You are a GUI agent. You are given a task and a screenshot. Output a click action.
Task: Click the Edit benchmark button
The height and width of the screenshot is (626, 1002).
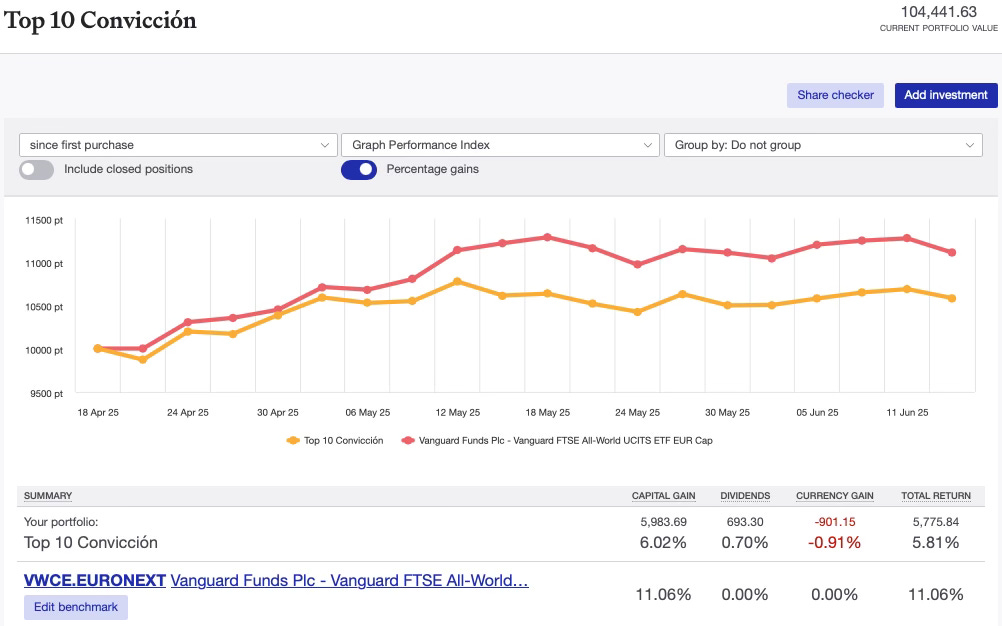(x=76, y=607)
